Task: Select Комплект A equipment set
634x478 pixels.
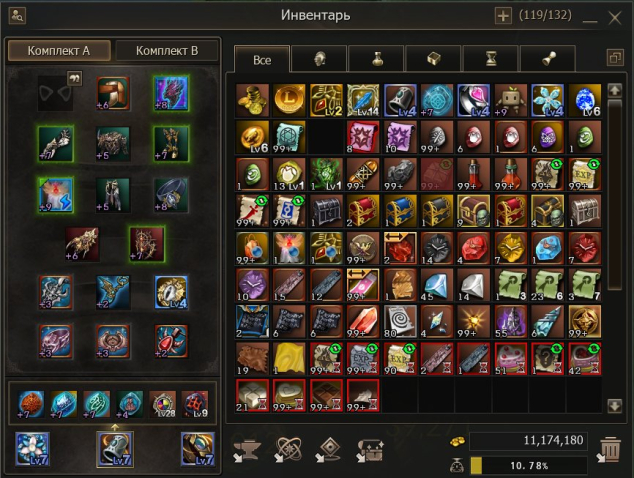Action: 59,51
